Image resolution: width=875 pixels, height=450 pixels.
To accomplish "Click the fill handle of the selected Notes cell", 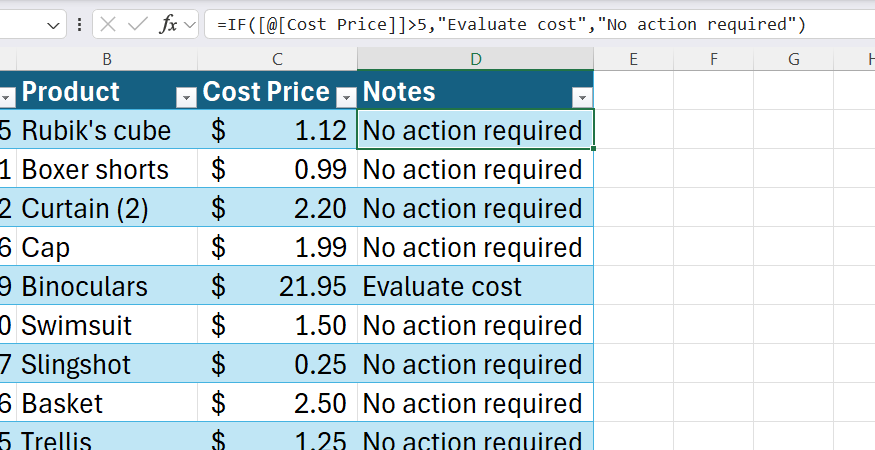I will pyautogui.click(x=593, y=149).
